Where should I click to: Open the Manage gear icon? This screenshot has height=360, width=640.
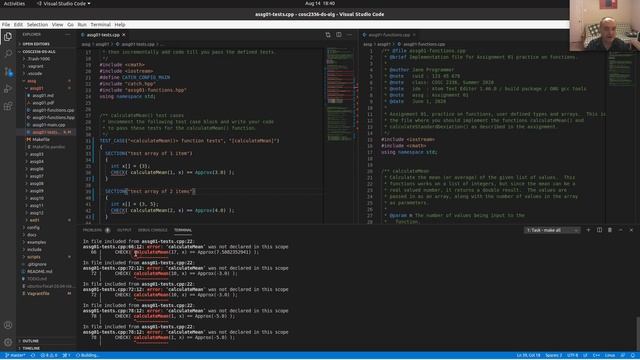(8, 342)
